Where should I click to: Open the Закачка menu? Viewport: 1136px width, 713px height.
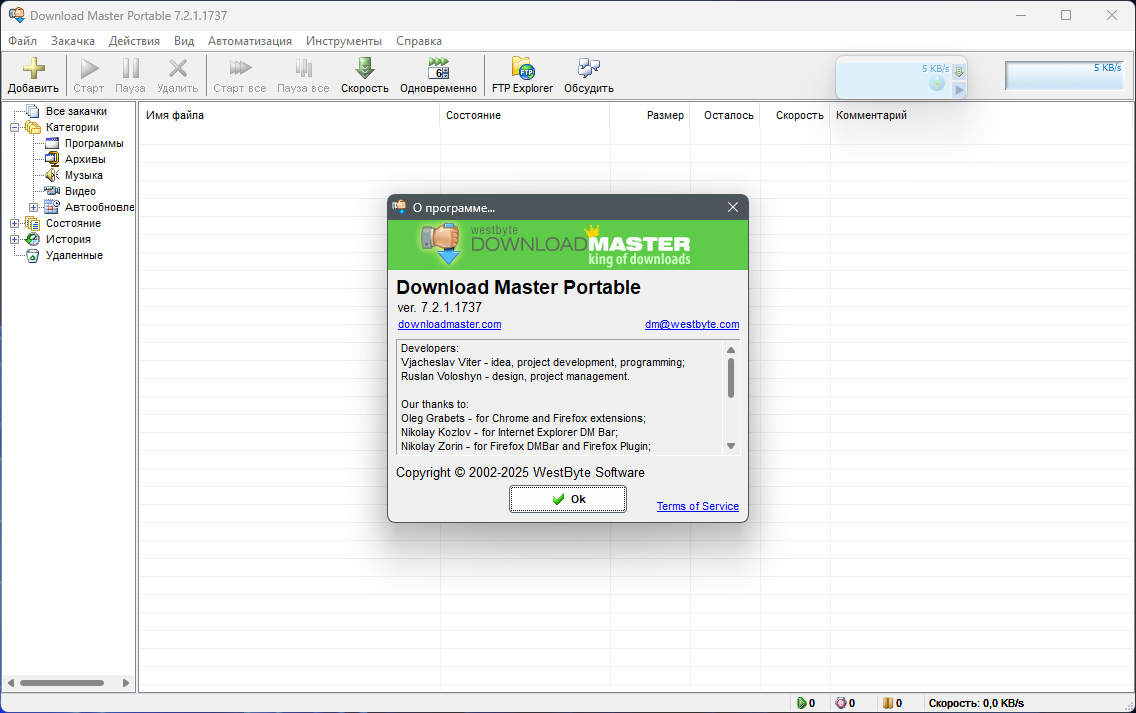click(x=72, y=41)
